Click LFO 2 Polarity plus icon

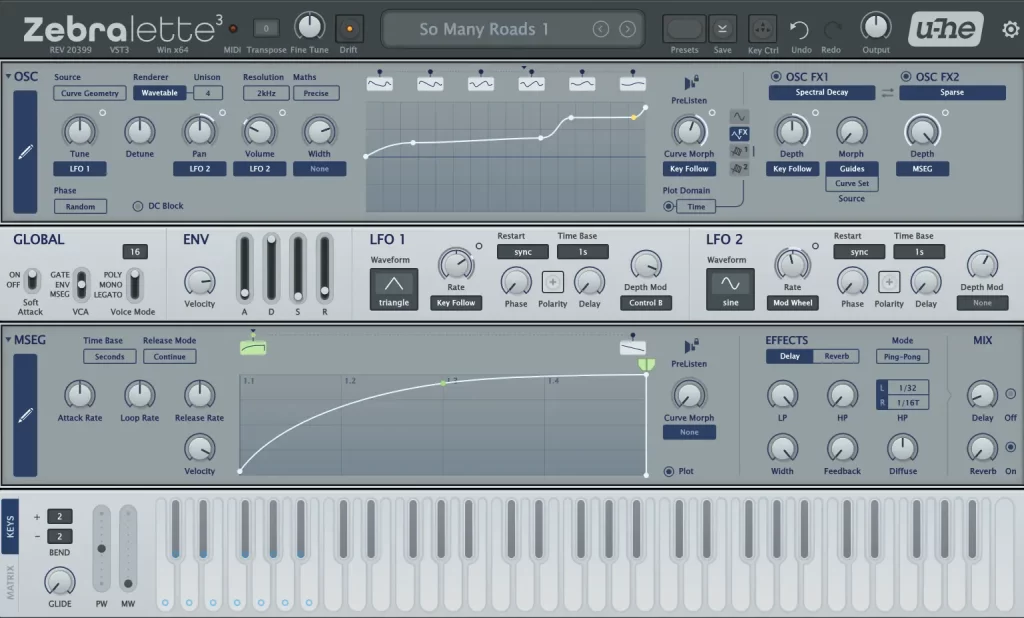pos(889,282)
